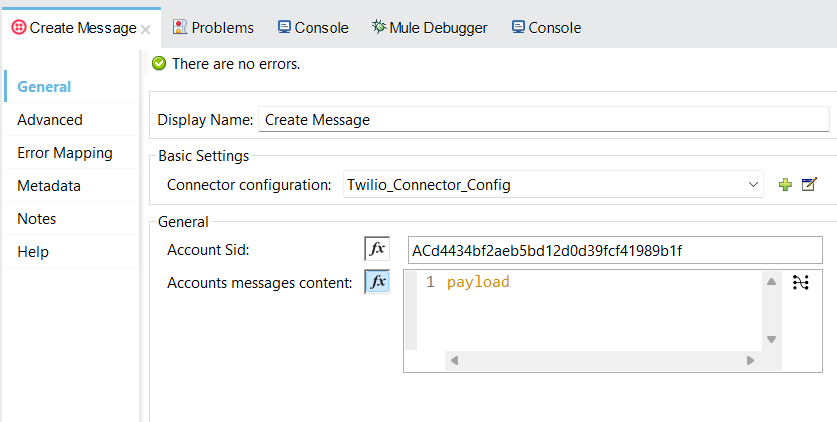The width and height of the screenshot is (837, 422).
Task: Click the editor scroll right arrow
Action: click(x=751, y=361)
